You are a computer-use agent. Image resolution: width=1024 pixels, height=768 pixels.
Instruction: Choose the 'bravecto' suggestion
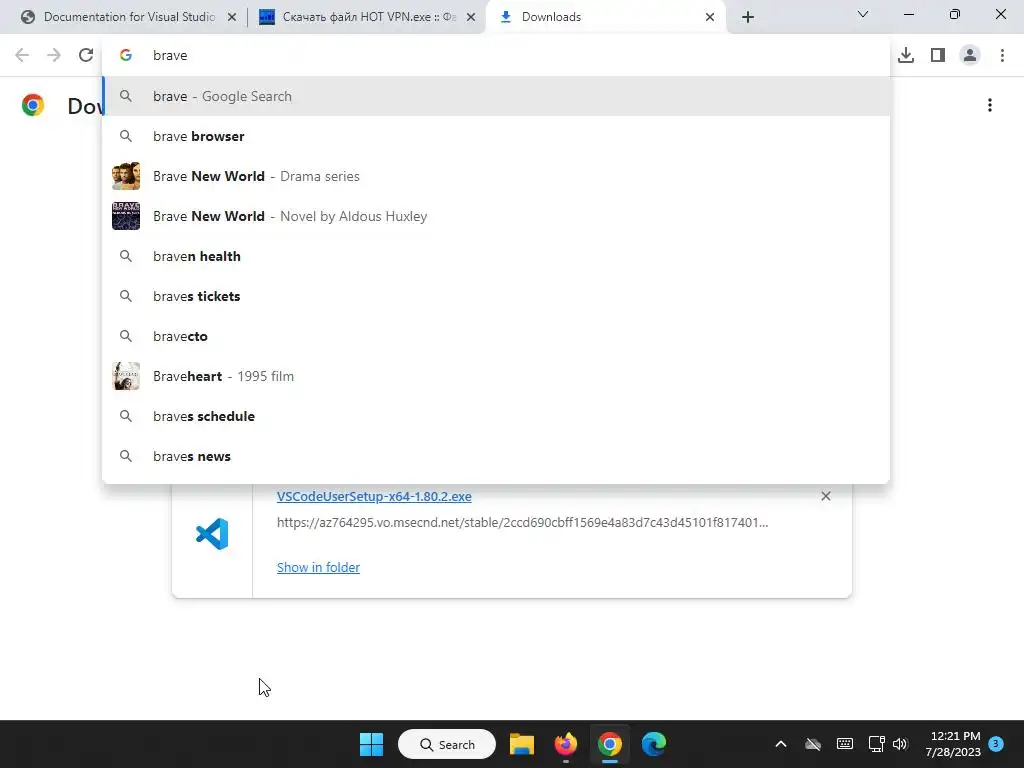[496, 336]
